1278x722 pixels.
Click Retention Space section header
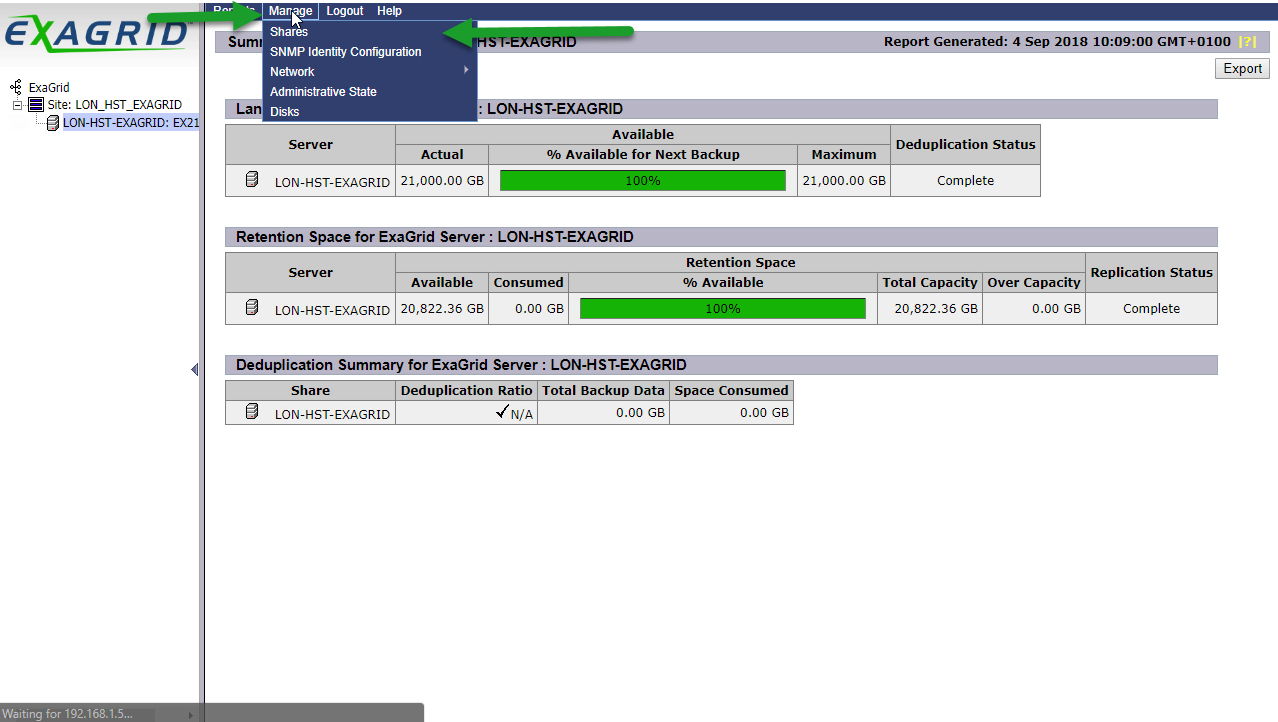coord(721,237)
